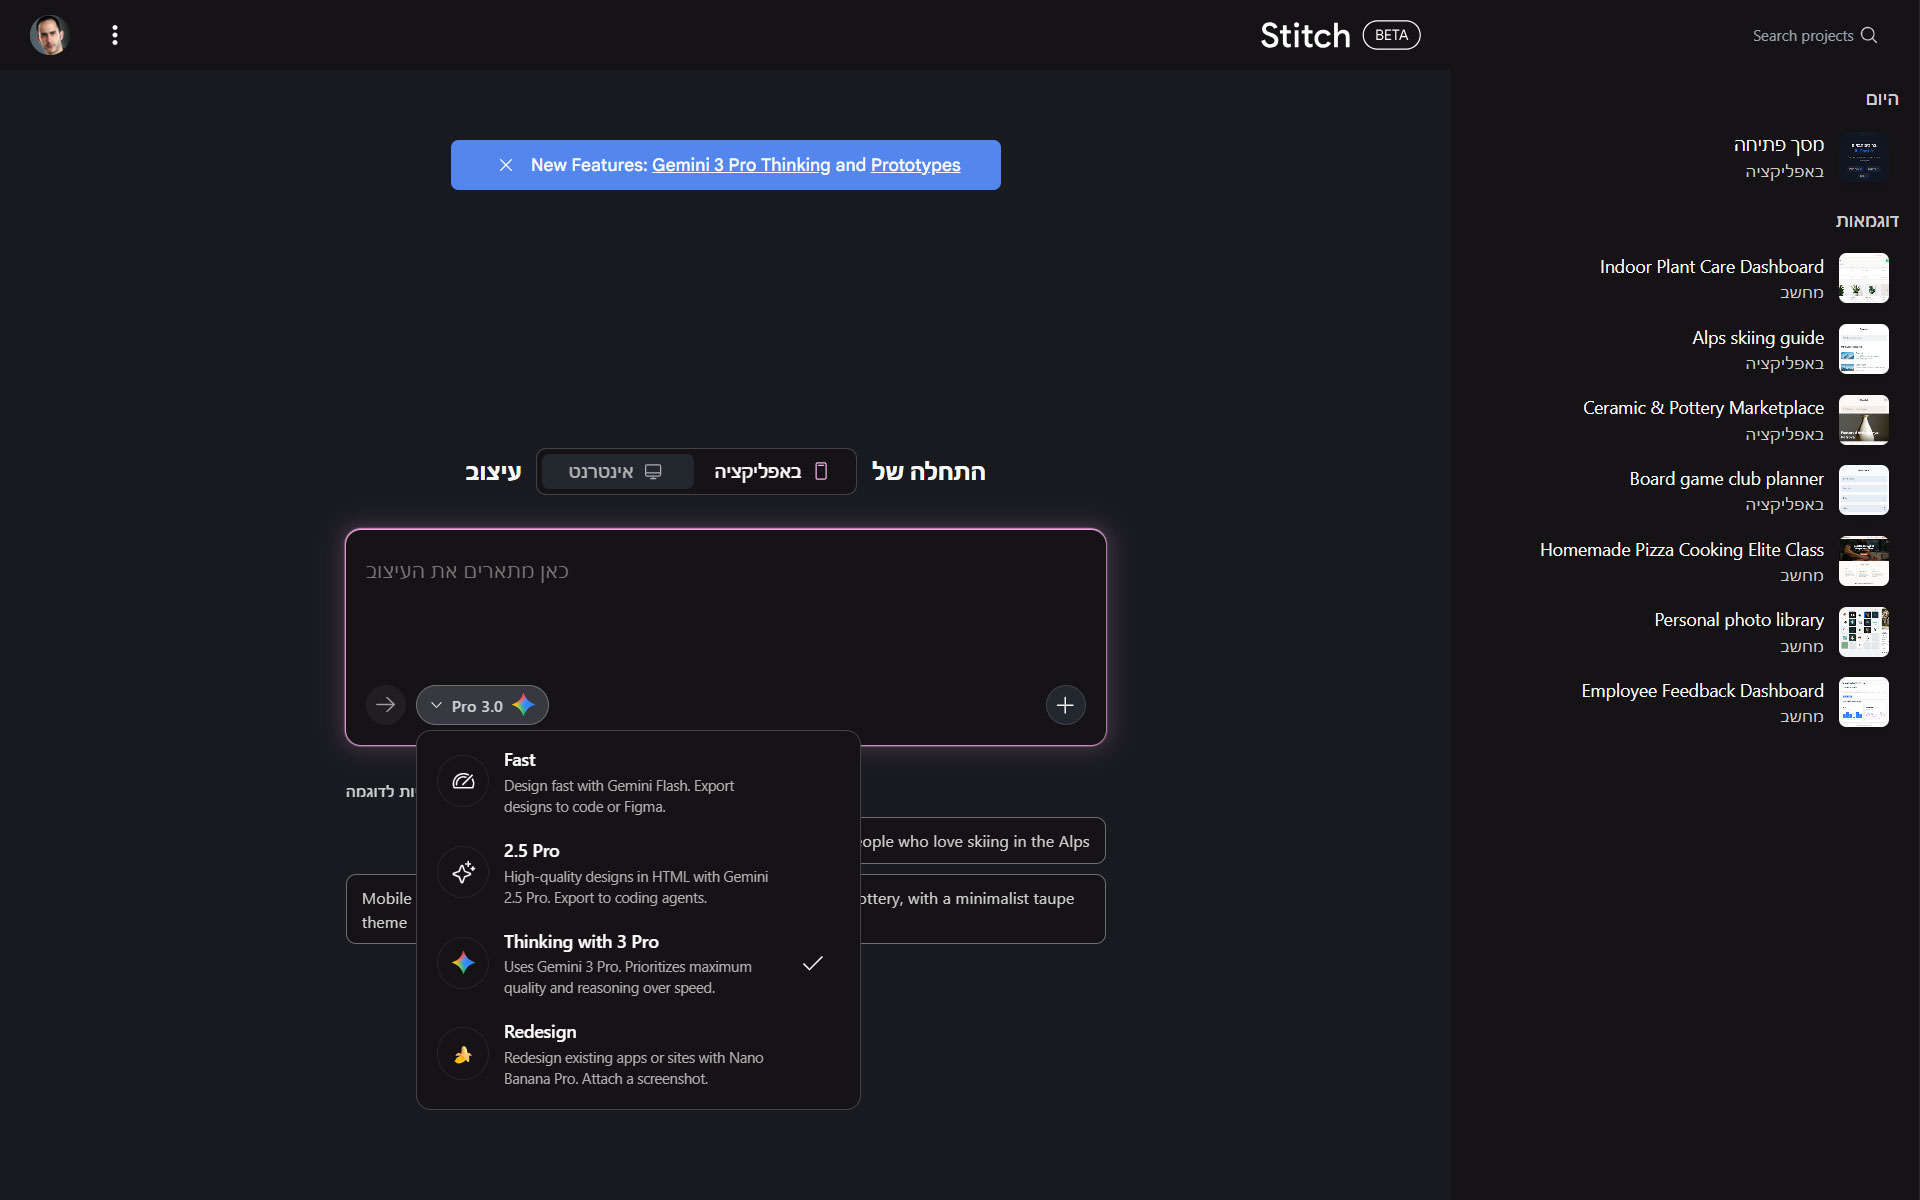This screenshot has width=1920, height=1200.
Task: Open the three-dot options menu
Action: (115, 35)
